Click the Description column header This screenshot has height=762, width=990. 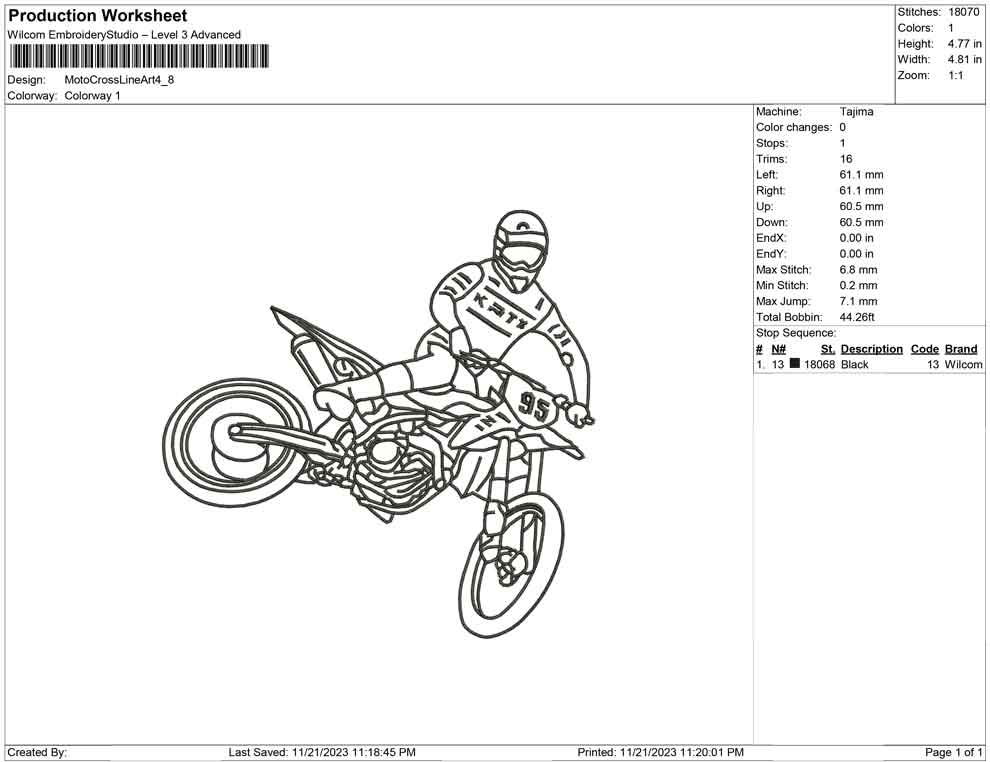tap(871, 348)
